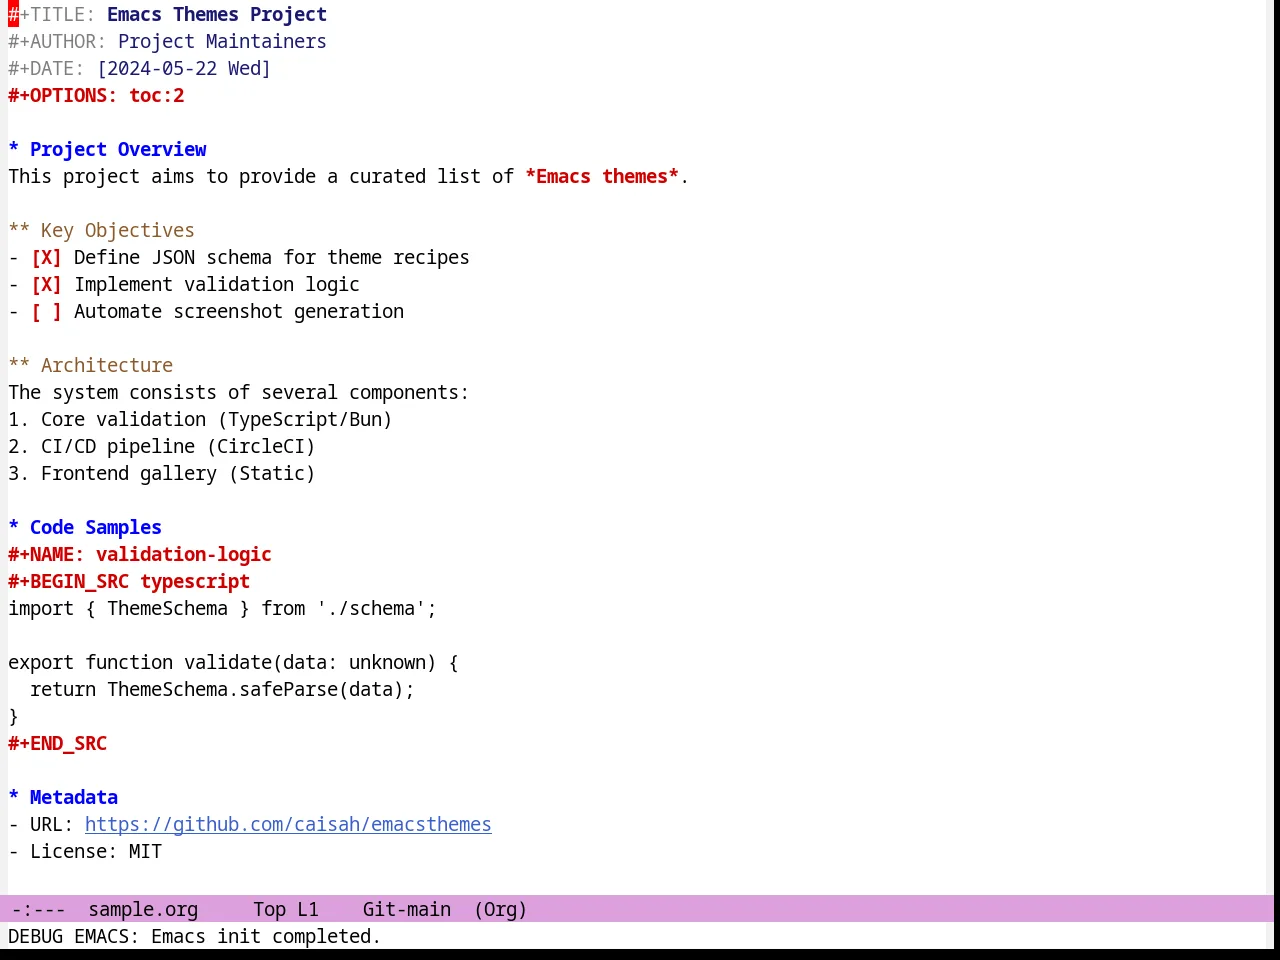
Task: Toggle the 'Implement validation logic' checkbox
Action: 46,285
